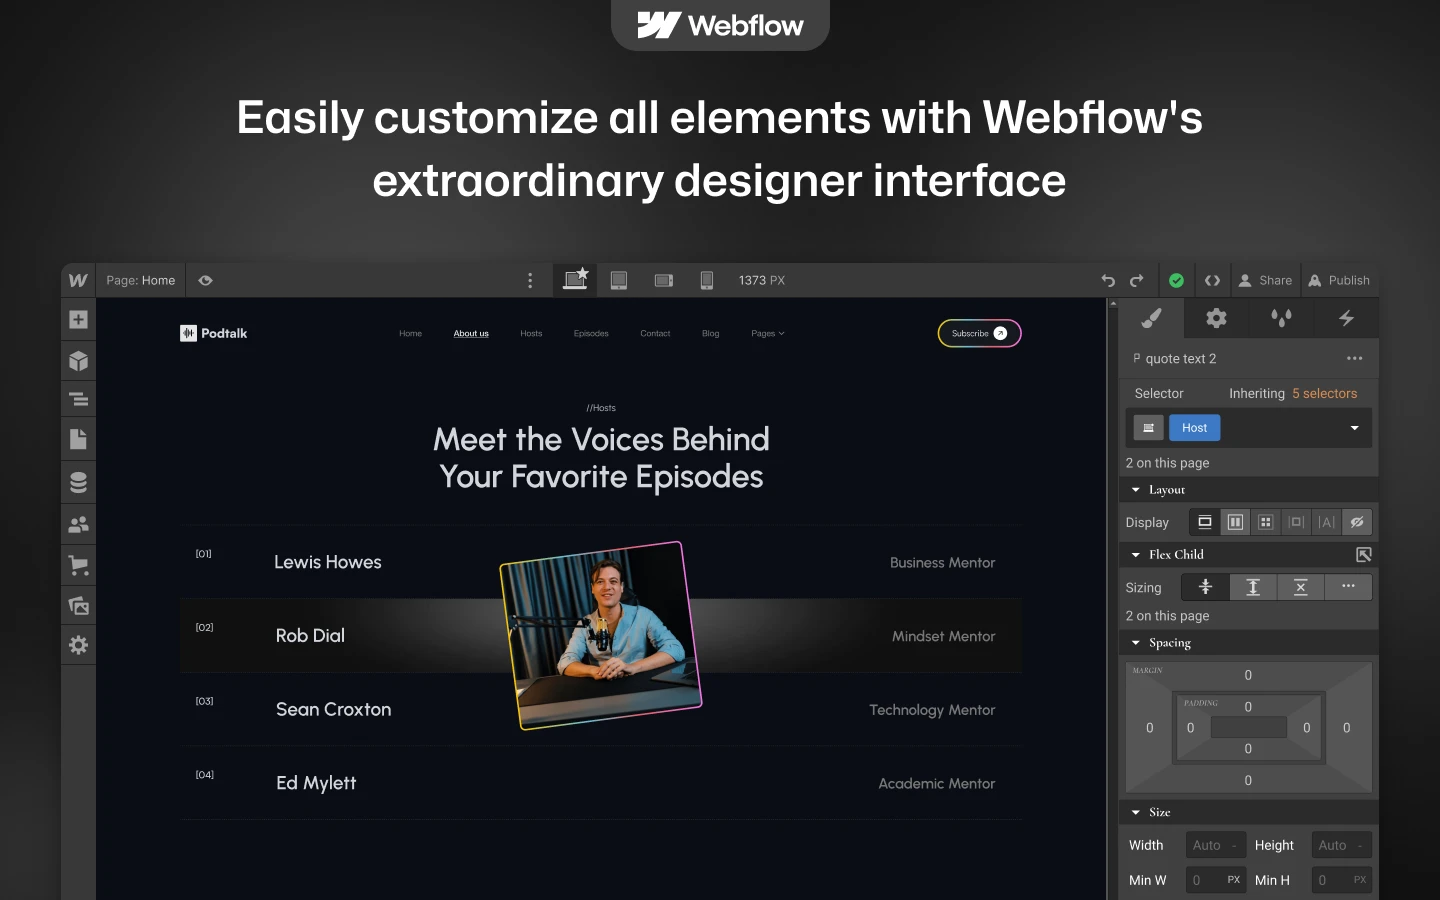Screen dimensions: 1440x900
Task: Collapse the Layout section
Action: (1136, 490)
